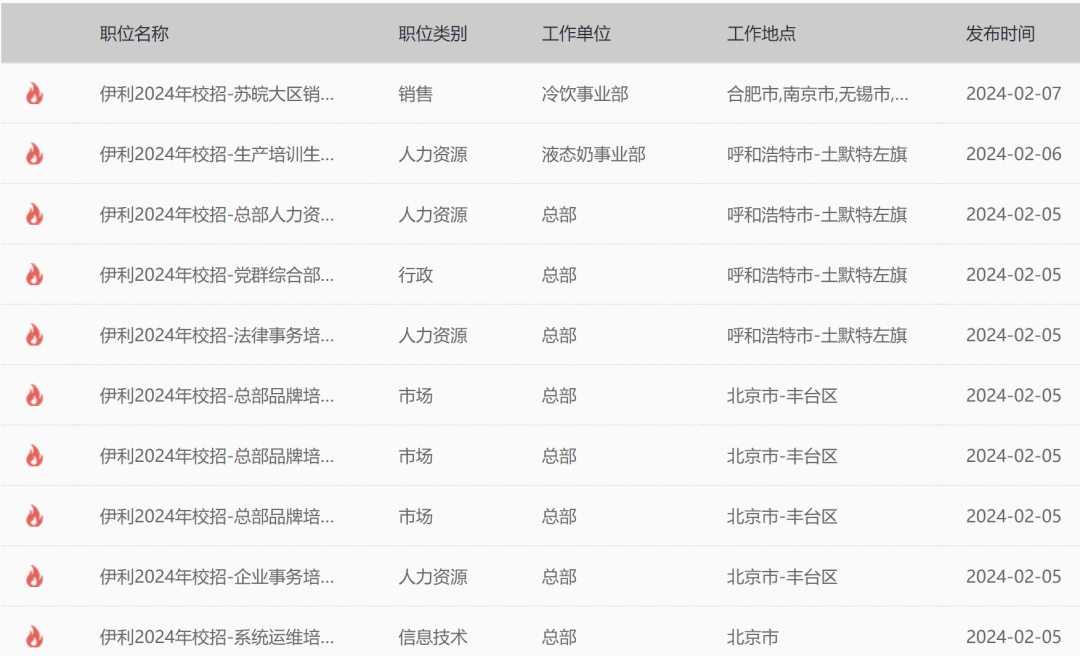Click the hot flame icon for 企业事务培 job
Viewport: 1080px width, 656px height.
34,577
